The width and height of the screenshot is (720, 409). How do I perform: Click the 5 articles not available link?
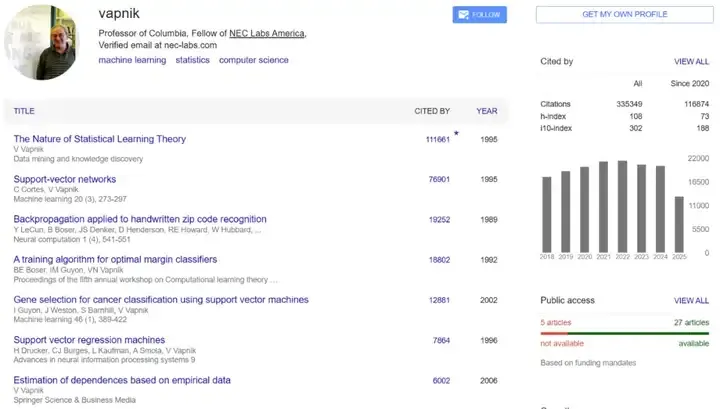coord(556,322)
